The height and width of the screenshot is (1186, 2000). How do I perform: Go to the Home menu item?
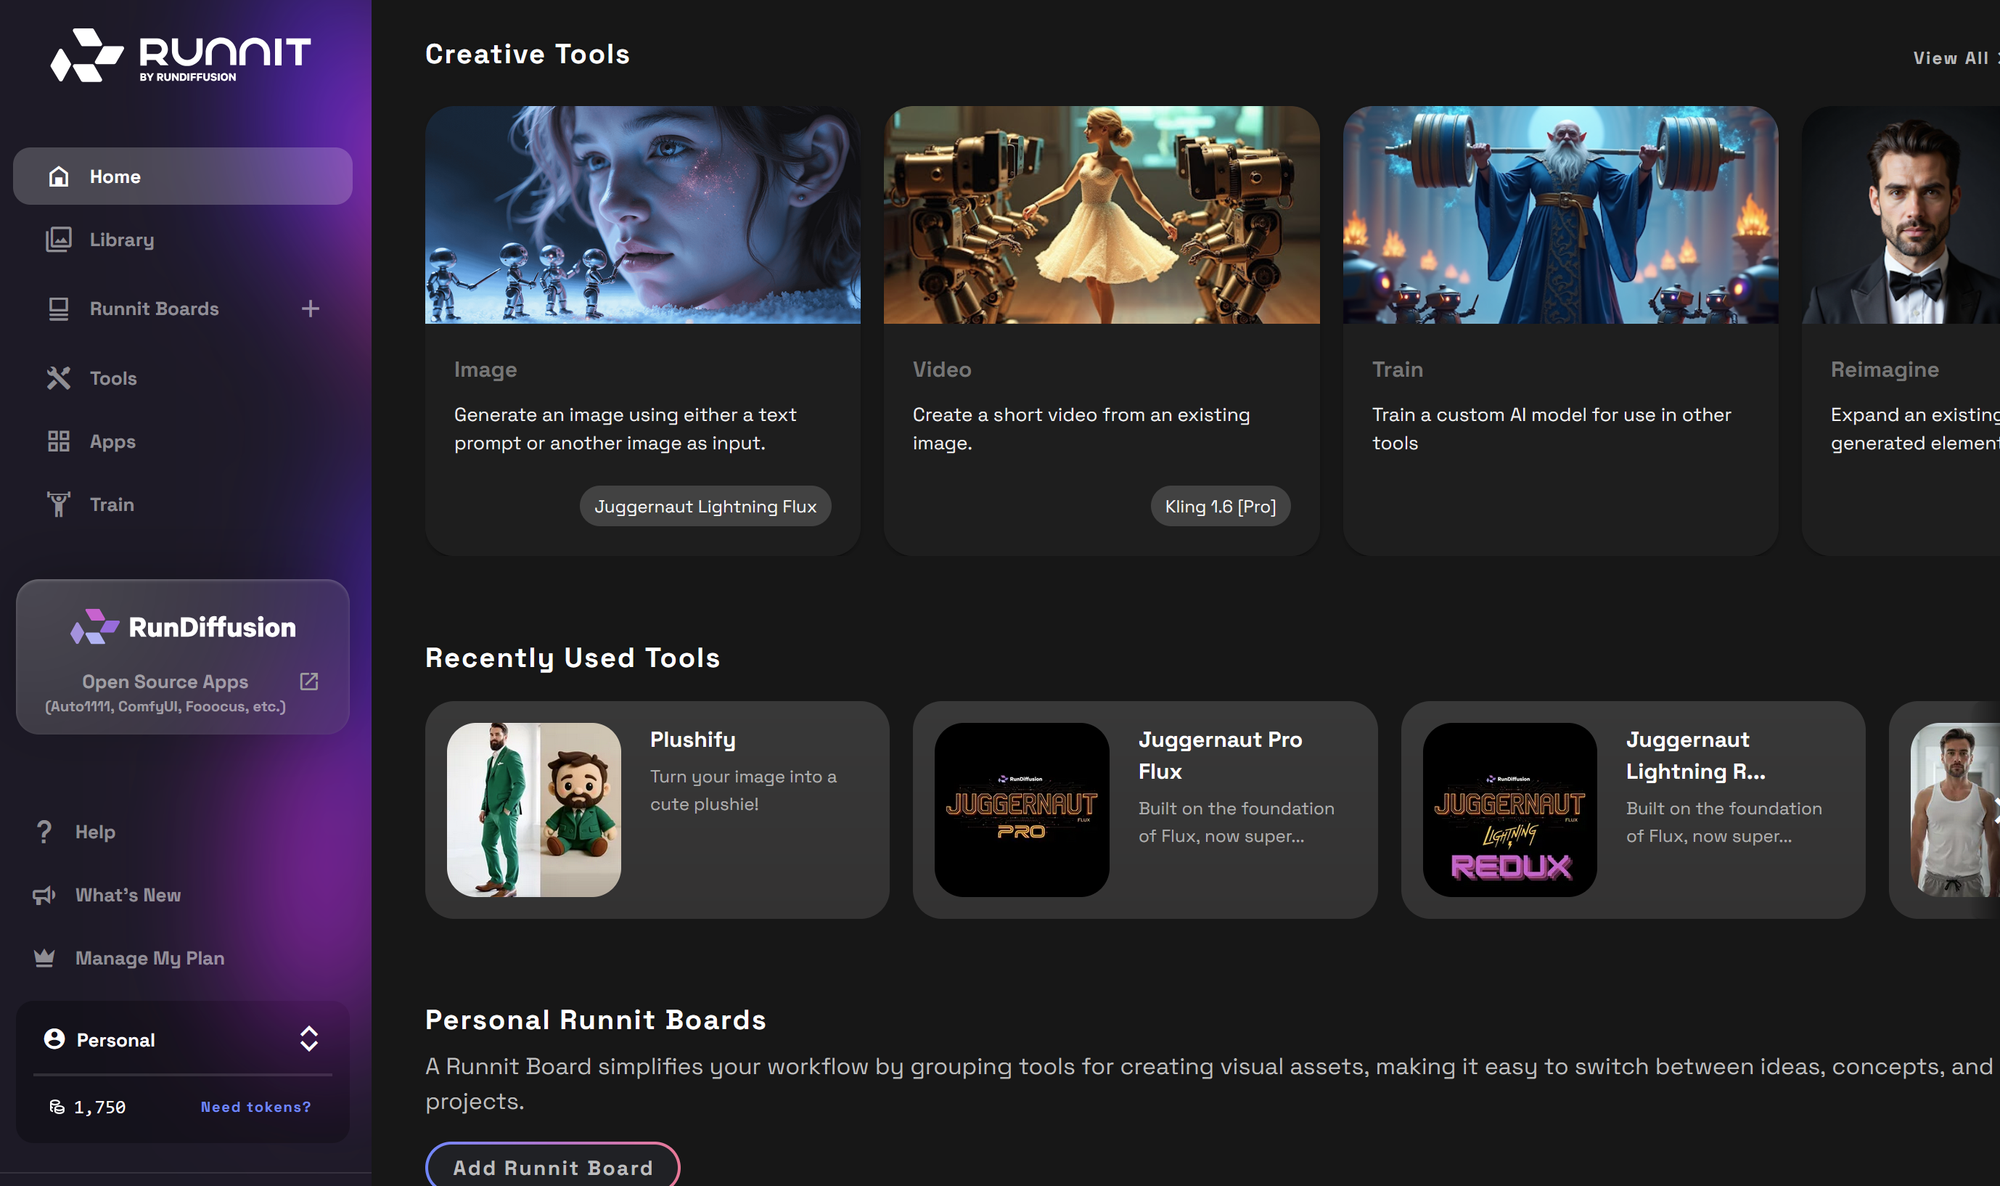point(182,176)
